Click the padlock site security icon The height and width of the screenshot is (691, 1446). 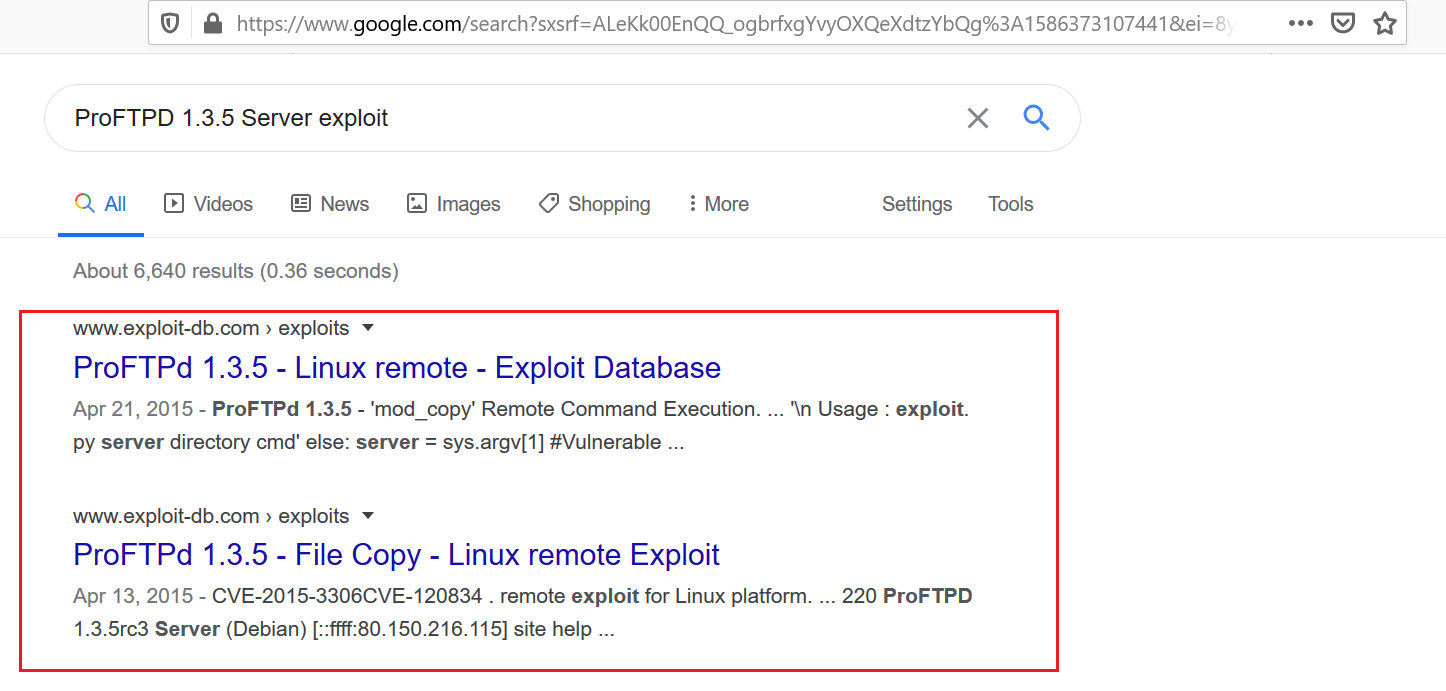212,24
